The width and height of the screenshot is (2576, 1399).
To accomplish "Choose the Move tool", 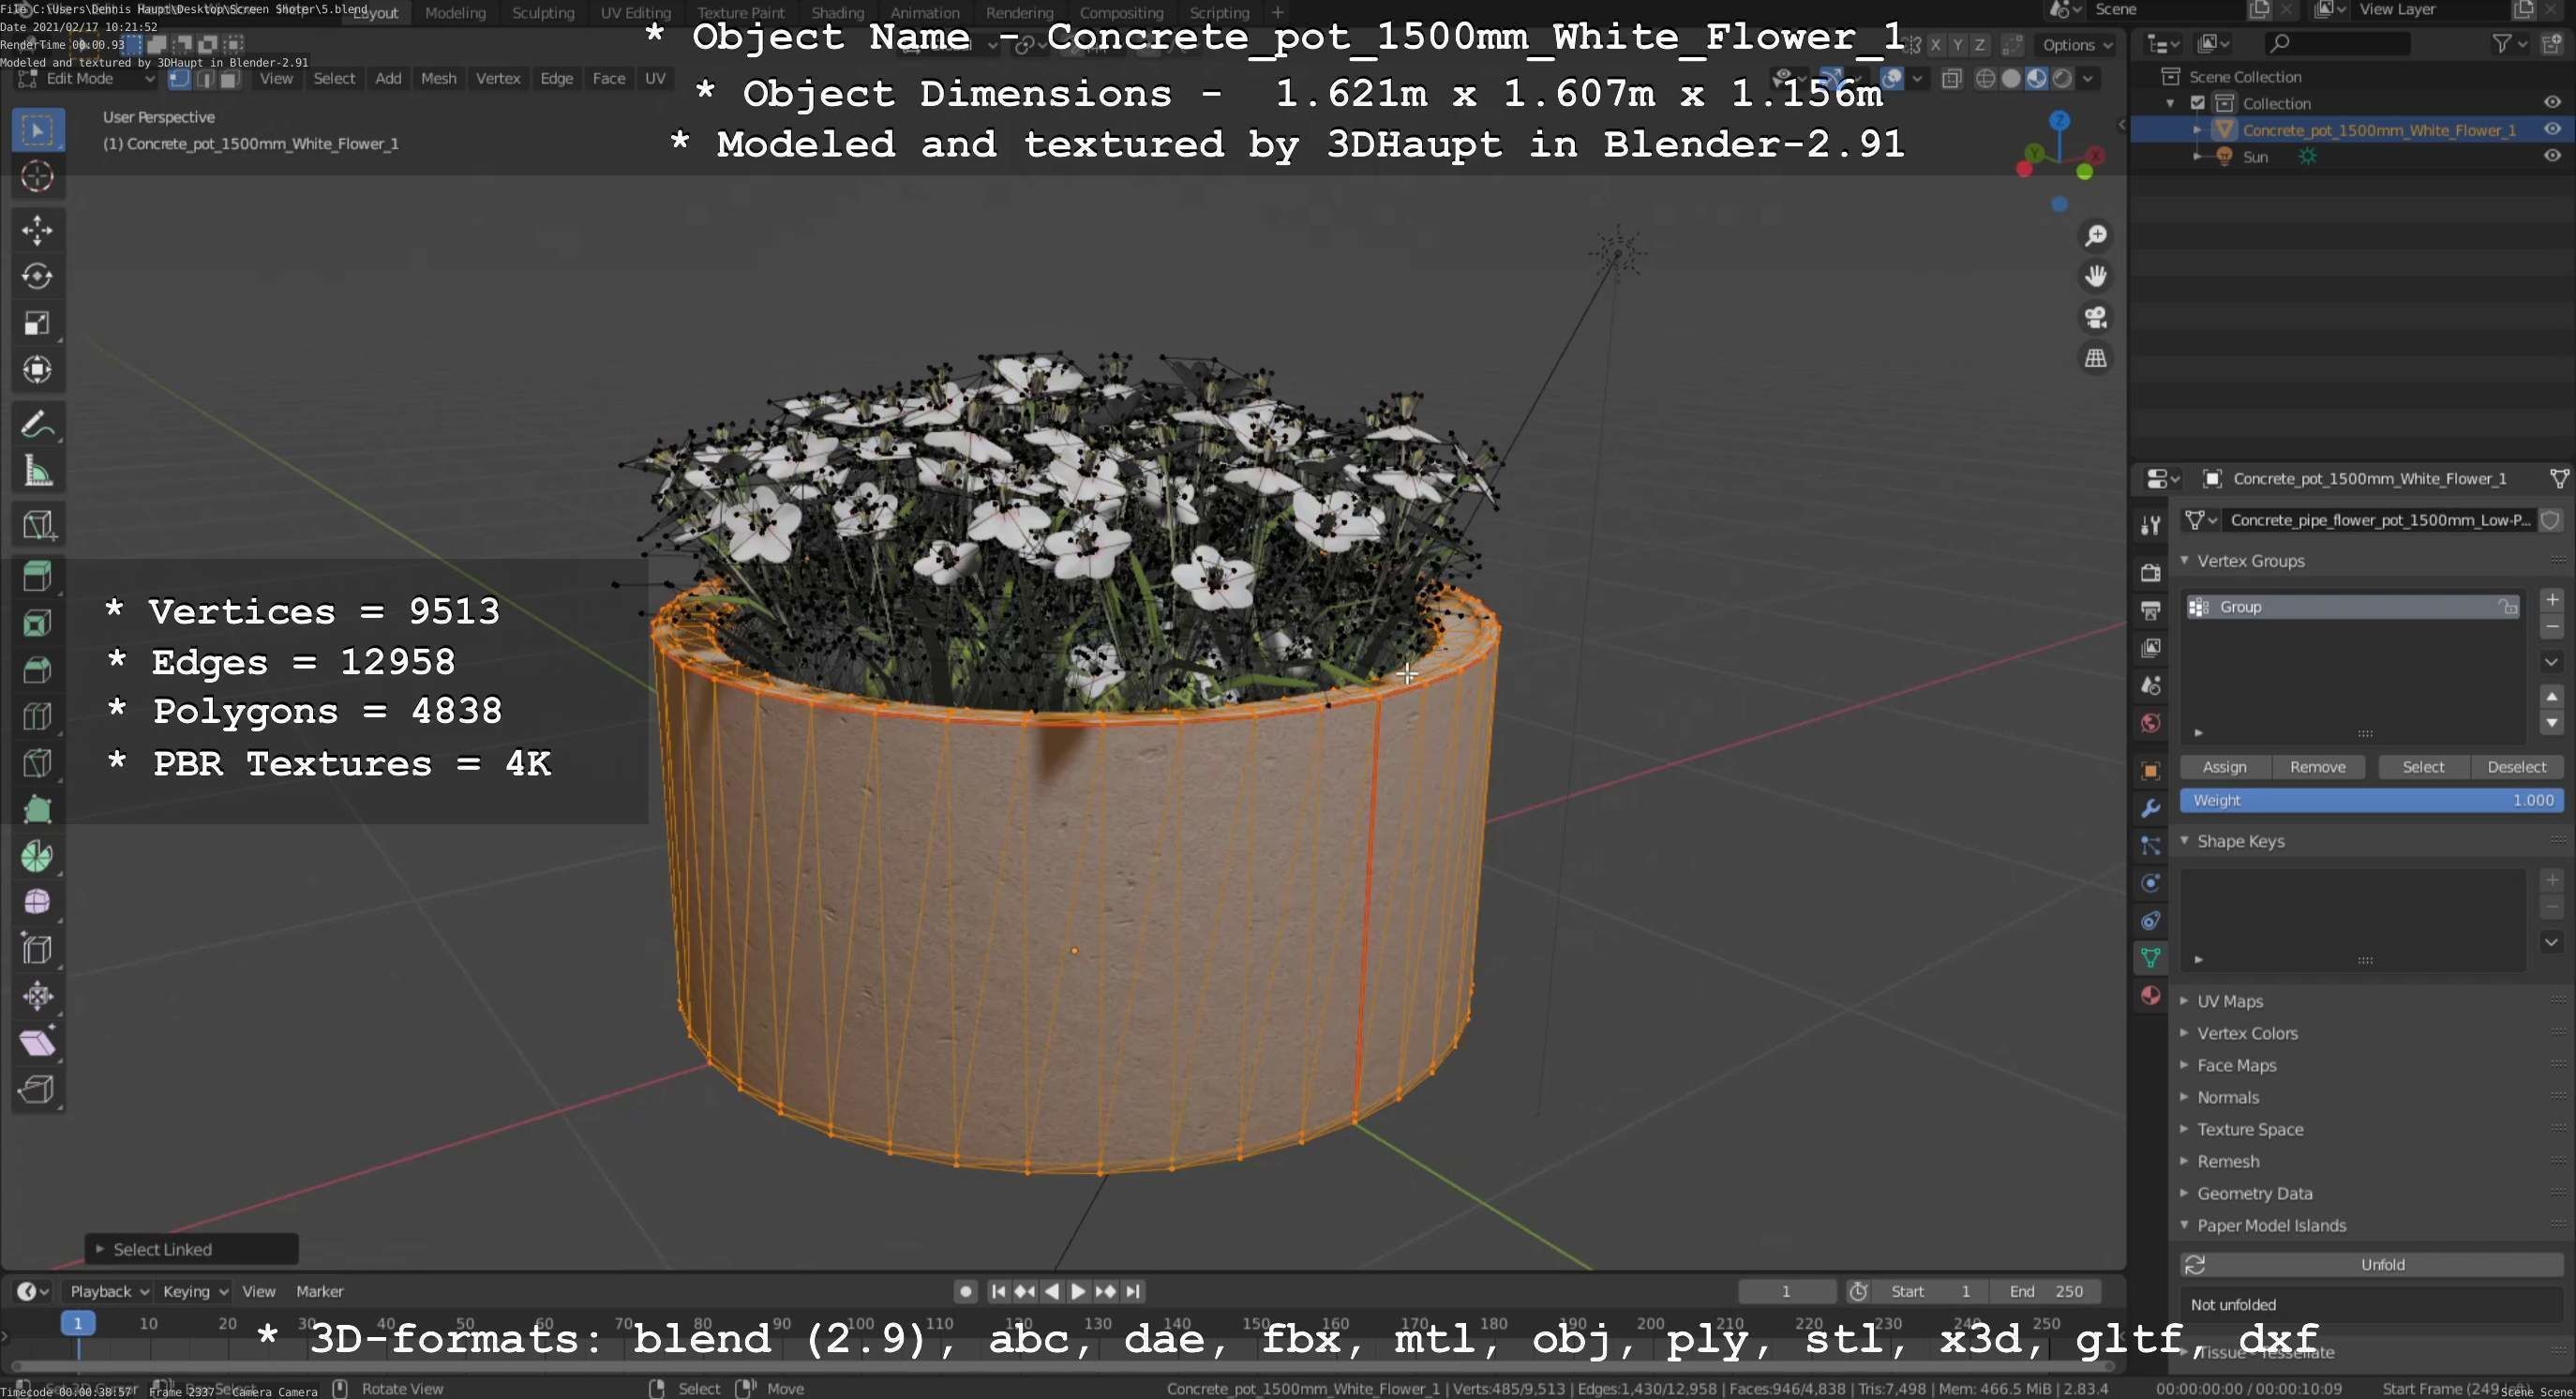I will [x=38, y=230].
